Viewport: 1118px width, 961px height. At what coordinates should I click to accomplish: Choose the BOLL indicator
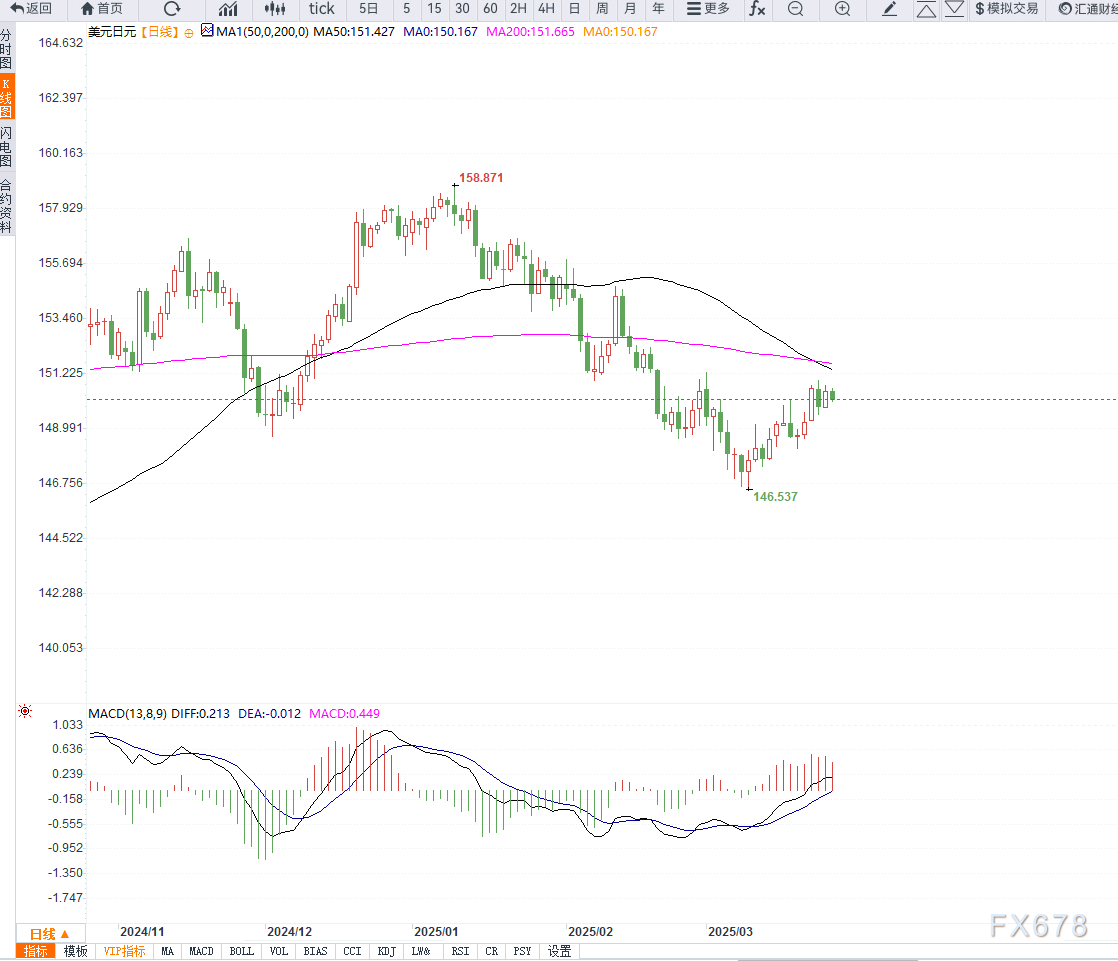[x=242, y=951]
